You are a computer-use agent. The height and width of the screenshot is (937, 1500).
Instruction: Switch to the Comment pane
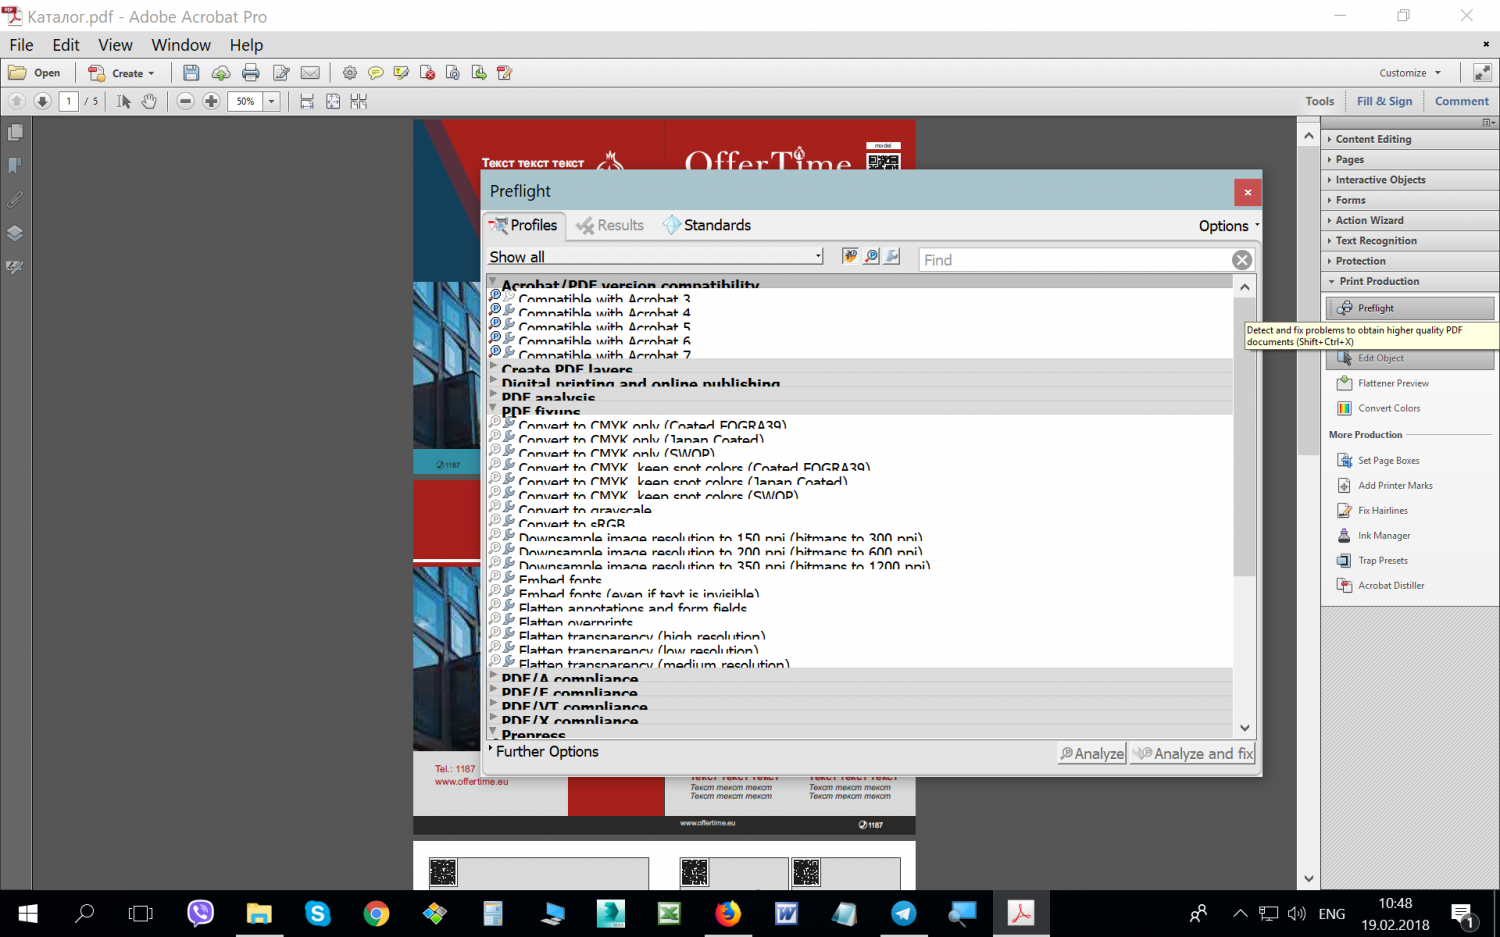[1461, 101]
